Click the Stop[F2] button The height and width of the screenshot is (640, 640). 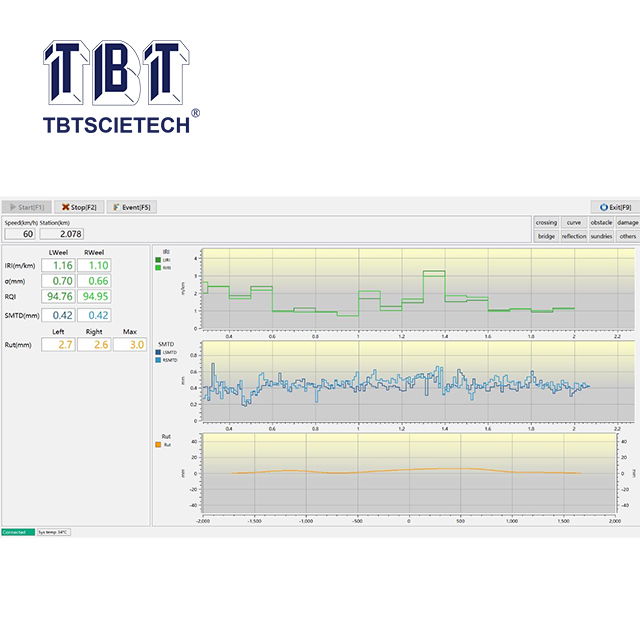tap(78, 207)
